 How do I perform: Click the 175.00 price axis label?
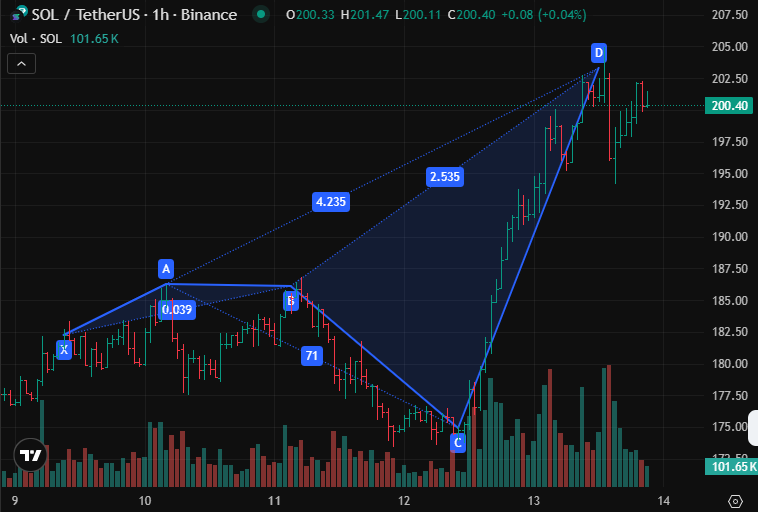click(729, 427)
